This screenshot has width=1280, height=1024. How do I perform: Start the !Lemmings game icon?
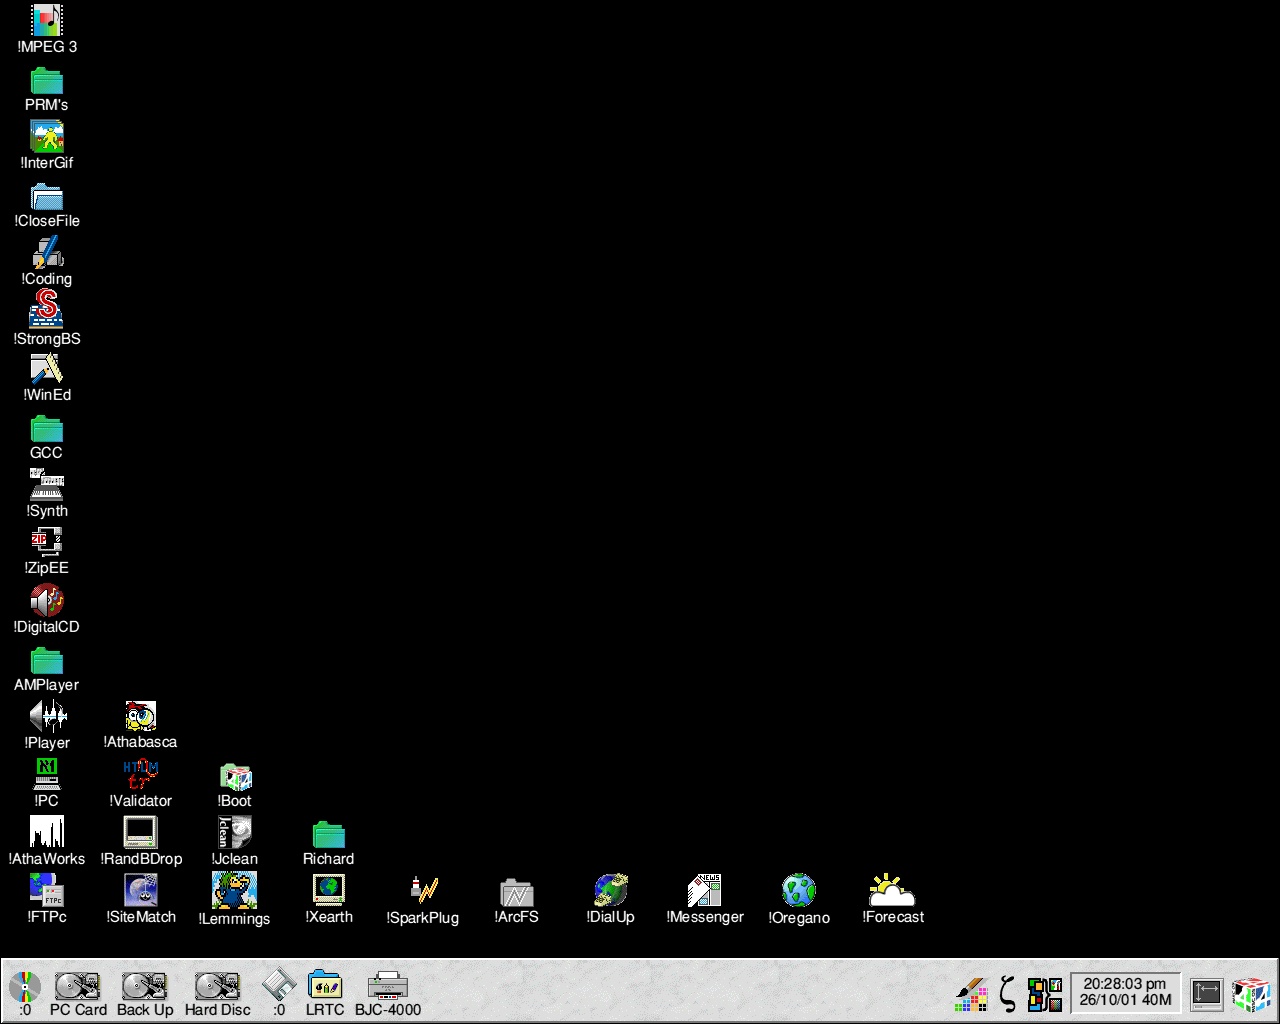pyautogui.click(x=235, y=900)
